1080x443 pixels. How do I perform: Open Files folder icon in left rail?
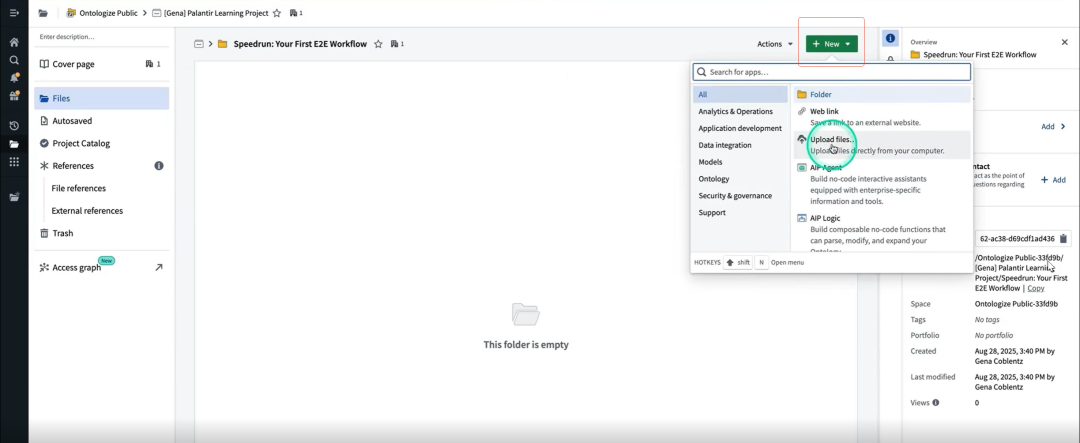click(x=14, y=144)
